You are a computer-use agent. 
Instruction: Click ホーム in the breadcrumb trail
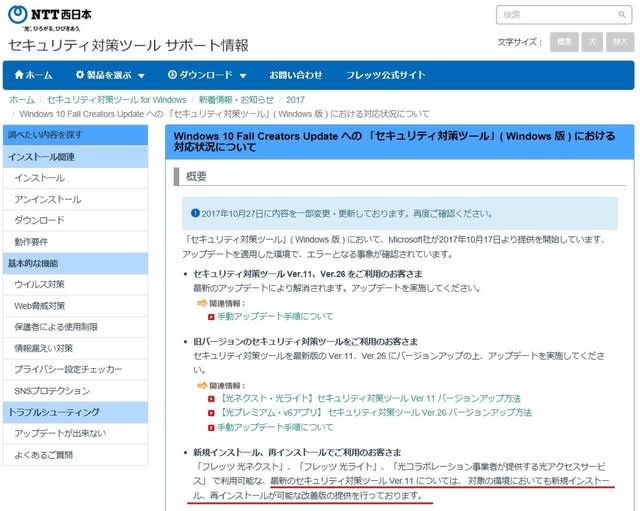tap(21, 100)
